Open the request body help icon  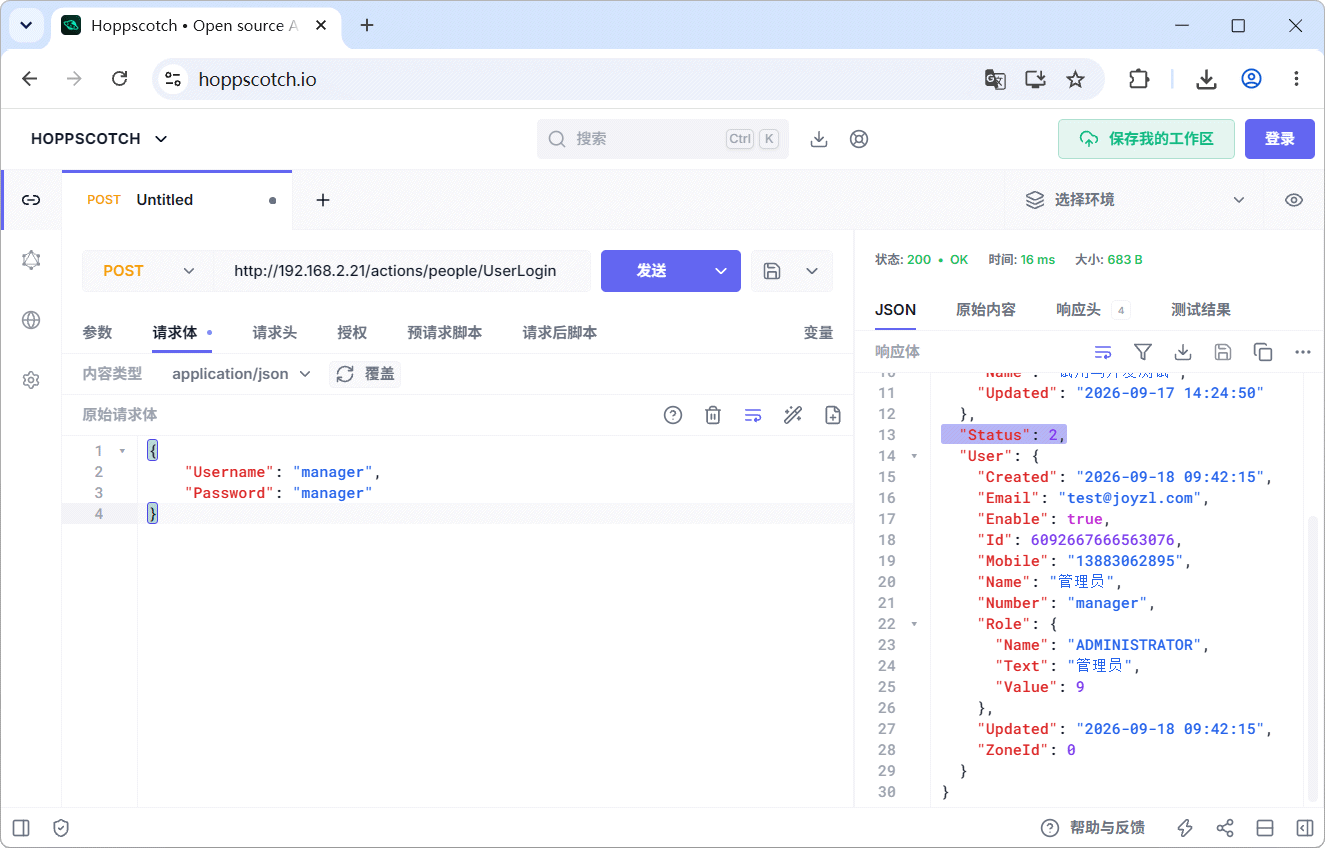673,415
